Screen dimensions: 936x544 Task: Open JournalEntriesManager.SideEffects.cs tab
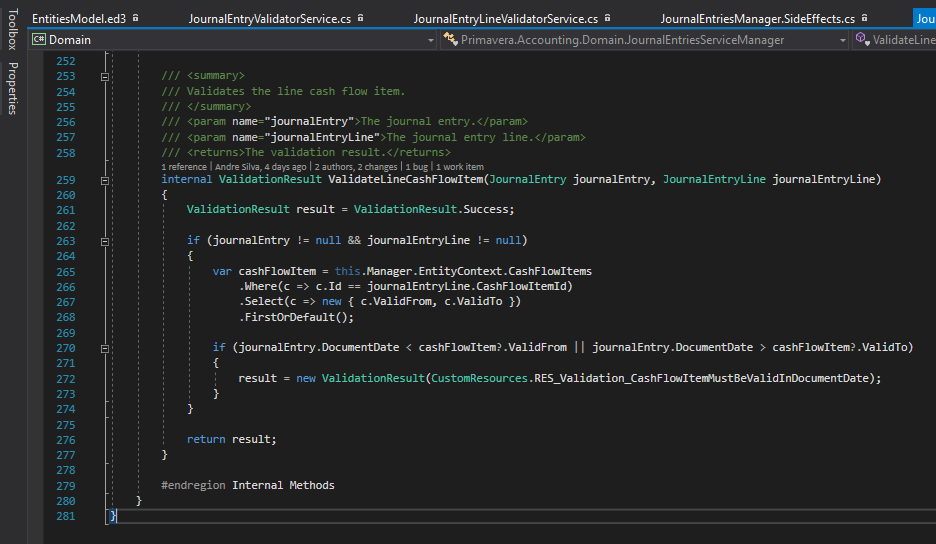pyautogui.click(x=758, y=19)
